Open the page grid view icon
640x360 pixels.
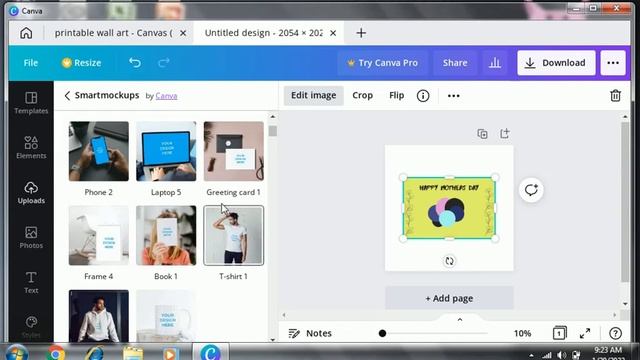(559, 333)
